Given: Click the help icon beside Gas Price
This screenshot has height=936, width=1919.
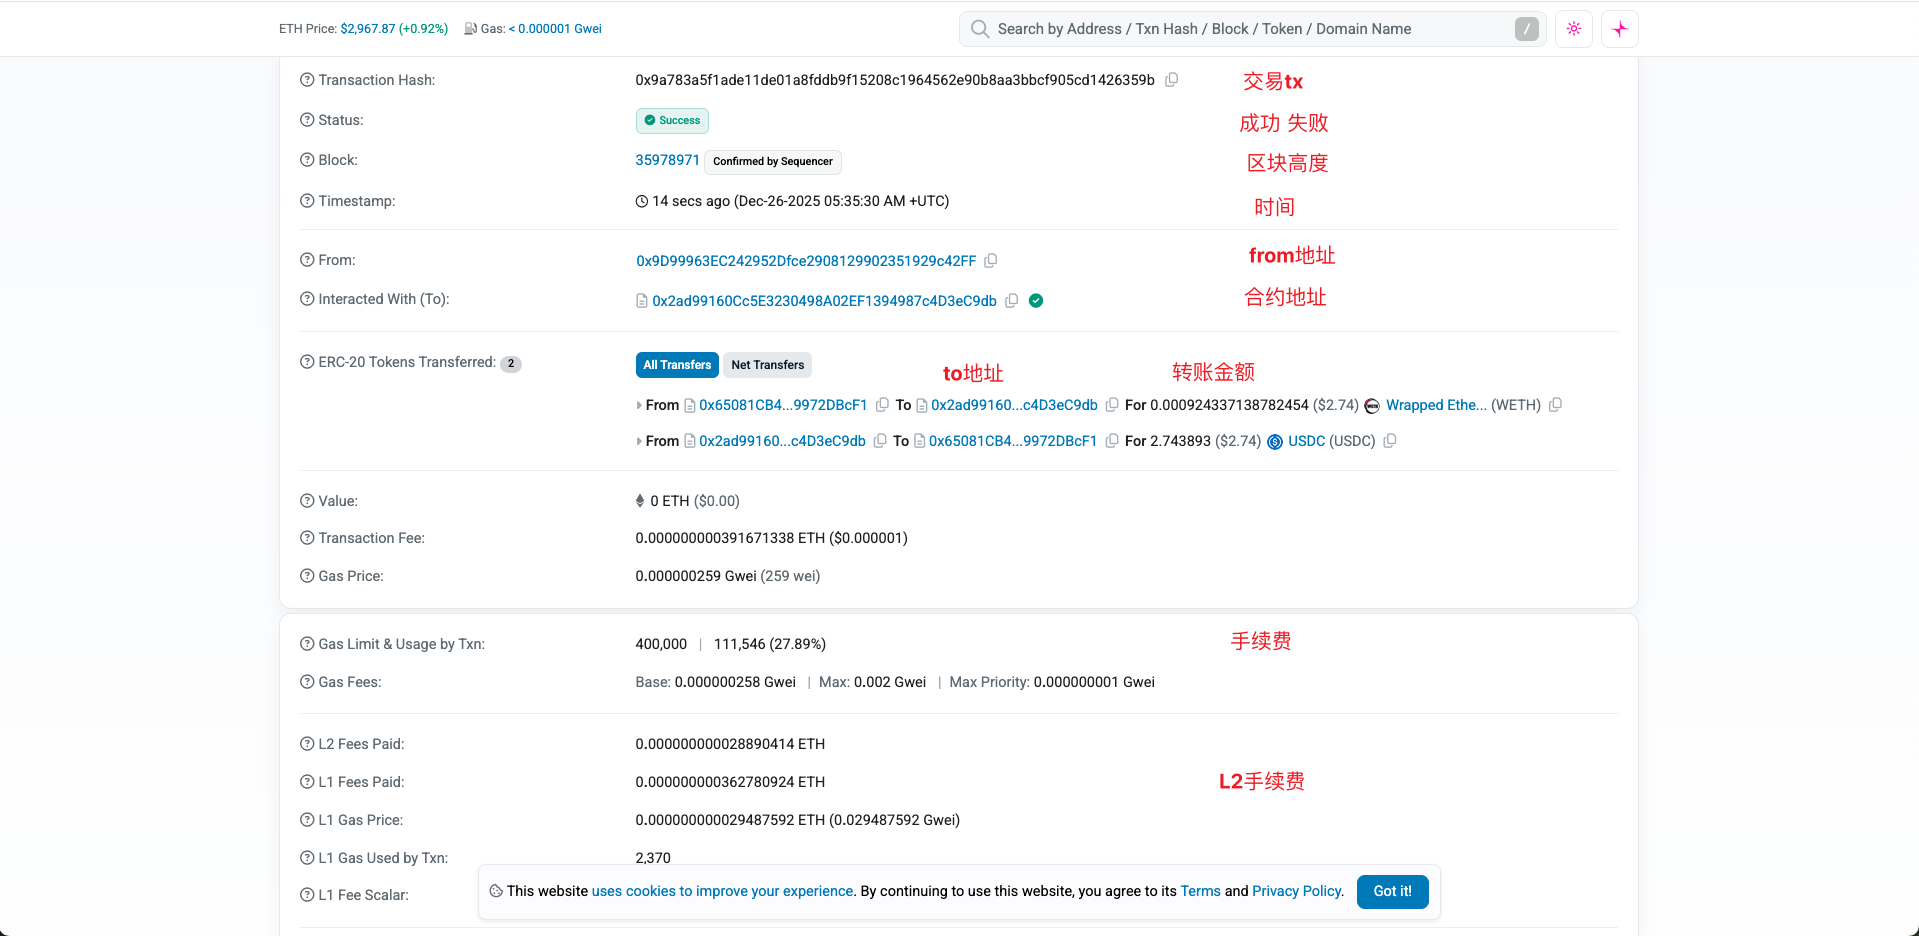Looking at the screenshot, I should click(x=307, y=576).
